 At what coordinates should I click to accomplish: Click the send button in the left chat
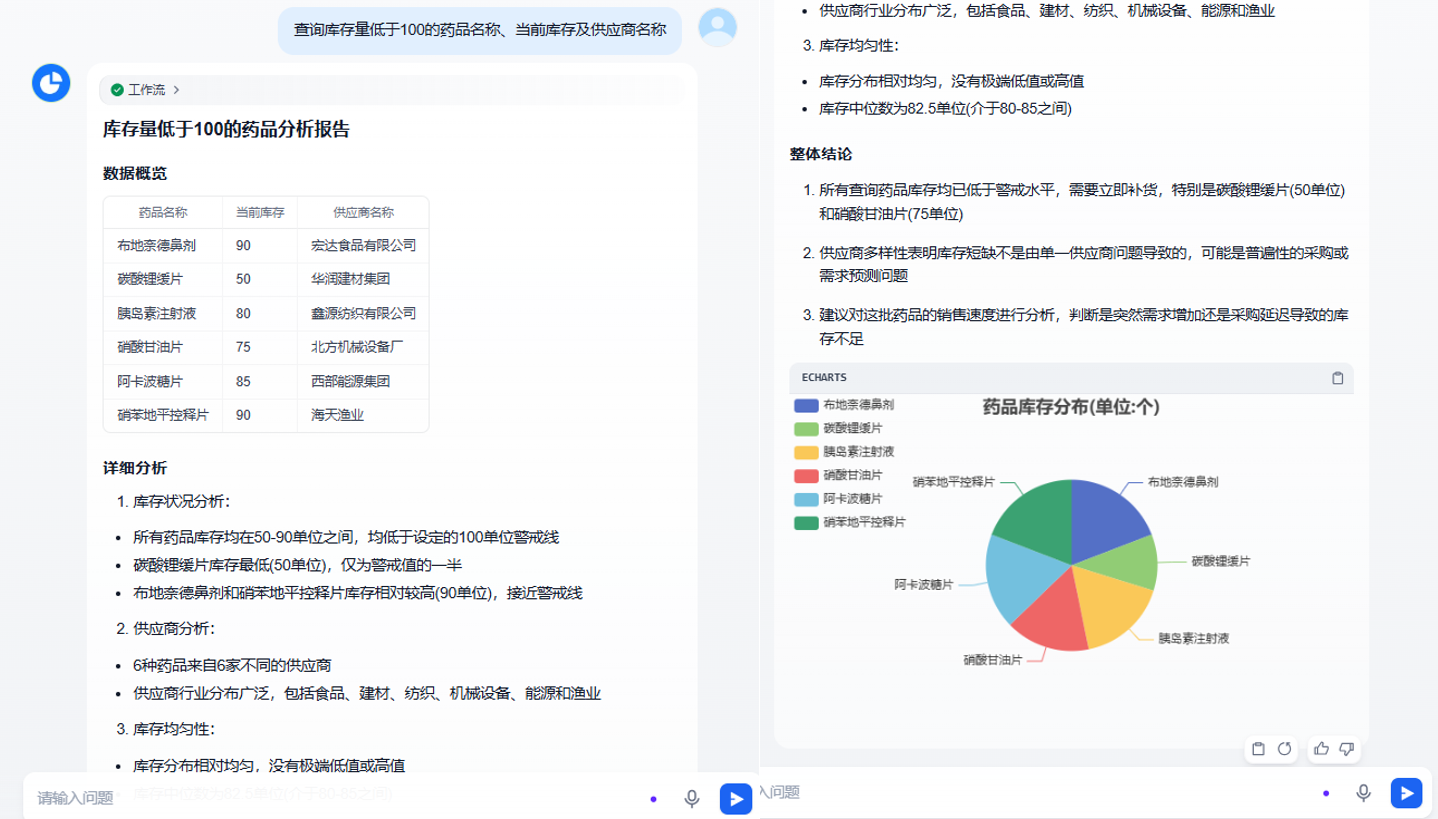(735, 798)
